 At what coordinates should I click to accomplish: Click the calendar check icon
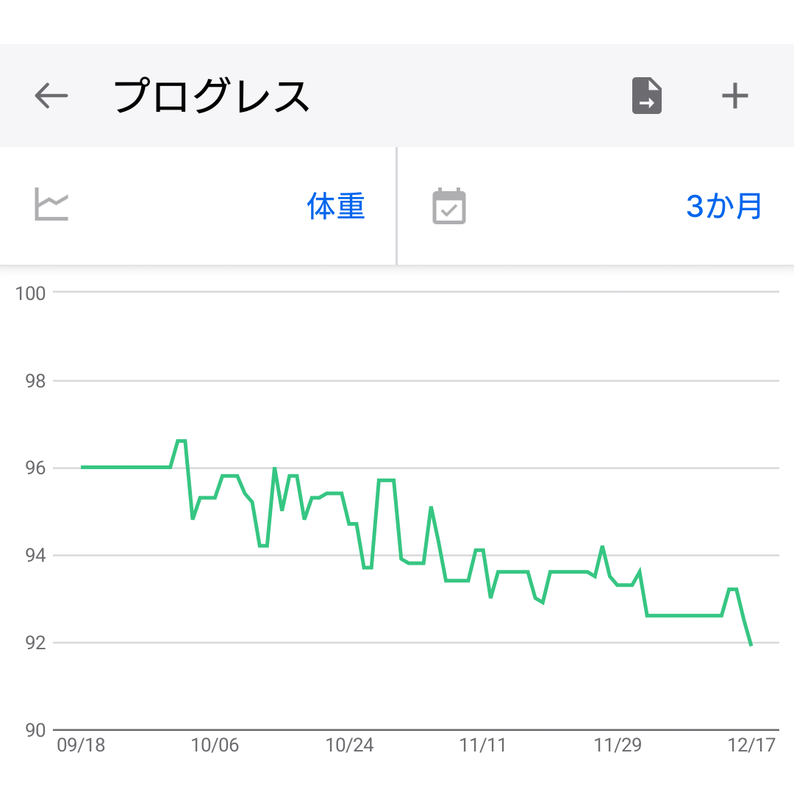(x=449, y=206)
